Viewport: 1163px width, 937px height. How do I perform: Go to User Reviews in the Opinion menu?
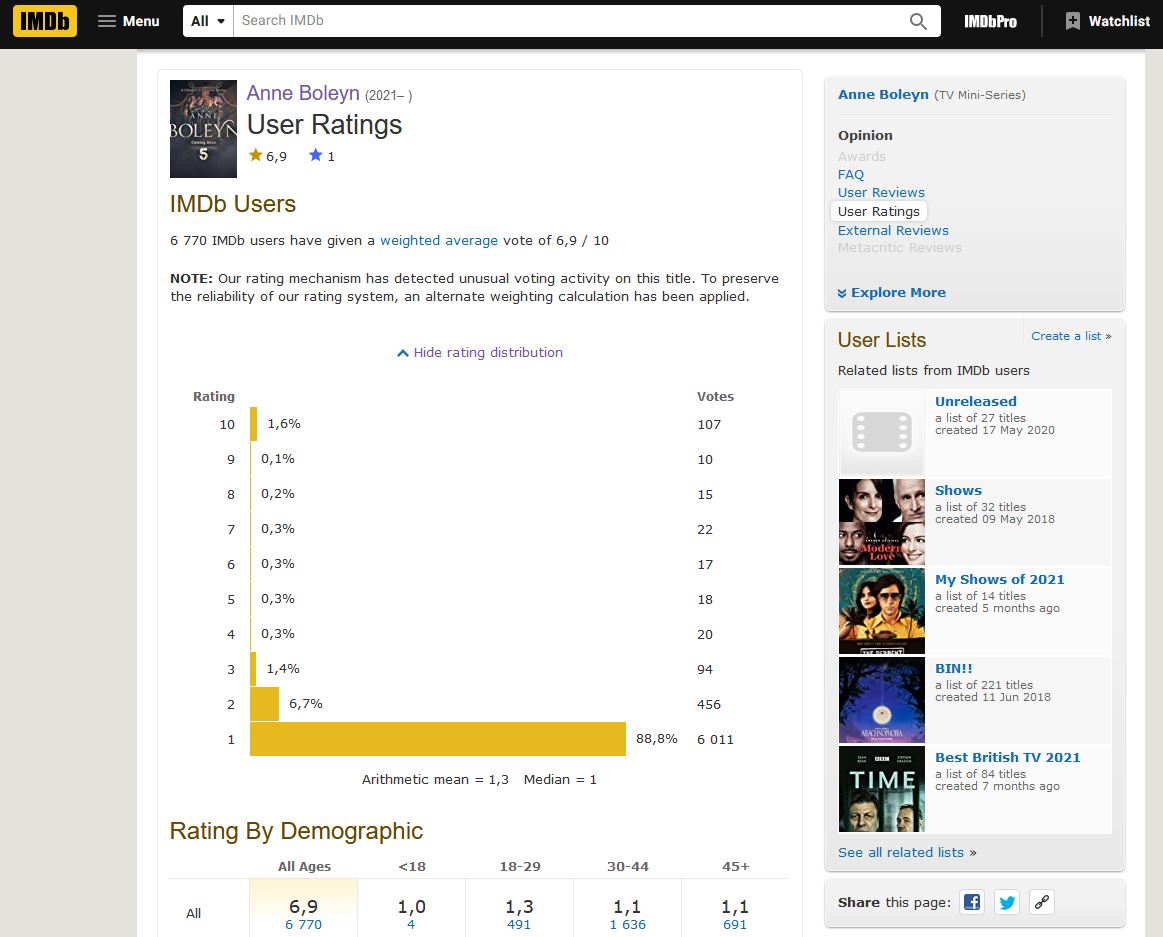(881, 192)
